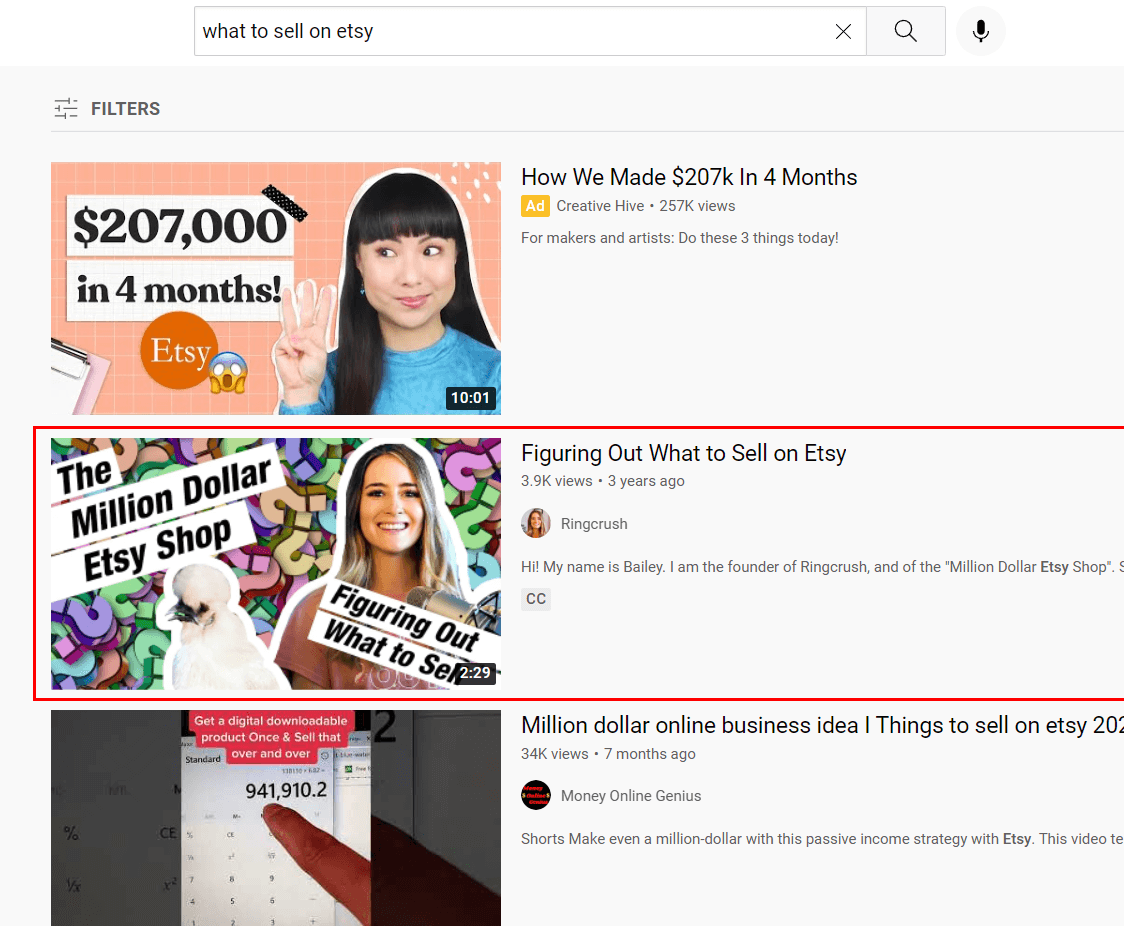This screenshot has width=1124, height=926.
Task: Click the CC closed captions badge
Action: click(x=536, y=599)
